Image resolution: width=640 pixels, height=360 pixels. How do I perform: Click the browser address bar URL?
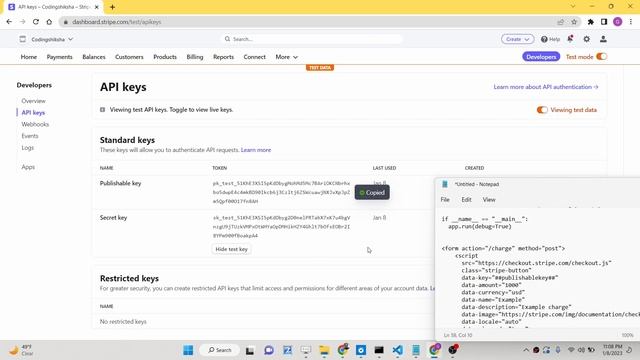click(116, 22)
